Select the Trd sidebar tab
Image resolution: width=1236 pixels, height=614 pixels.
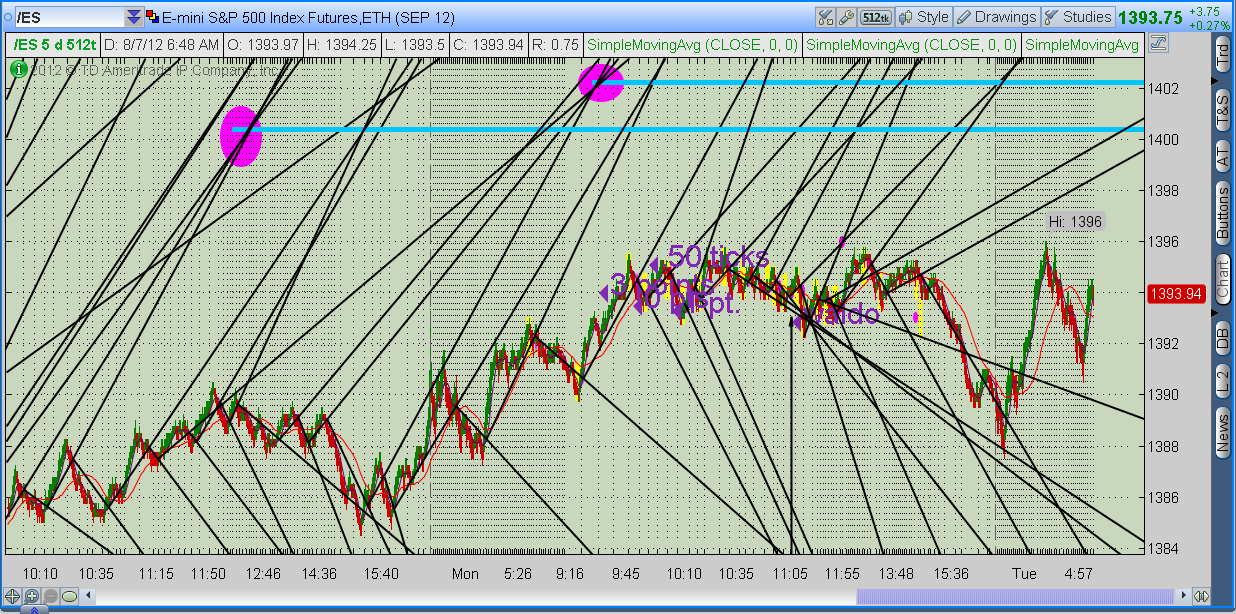tap(1222, 55)
